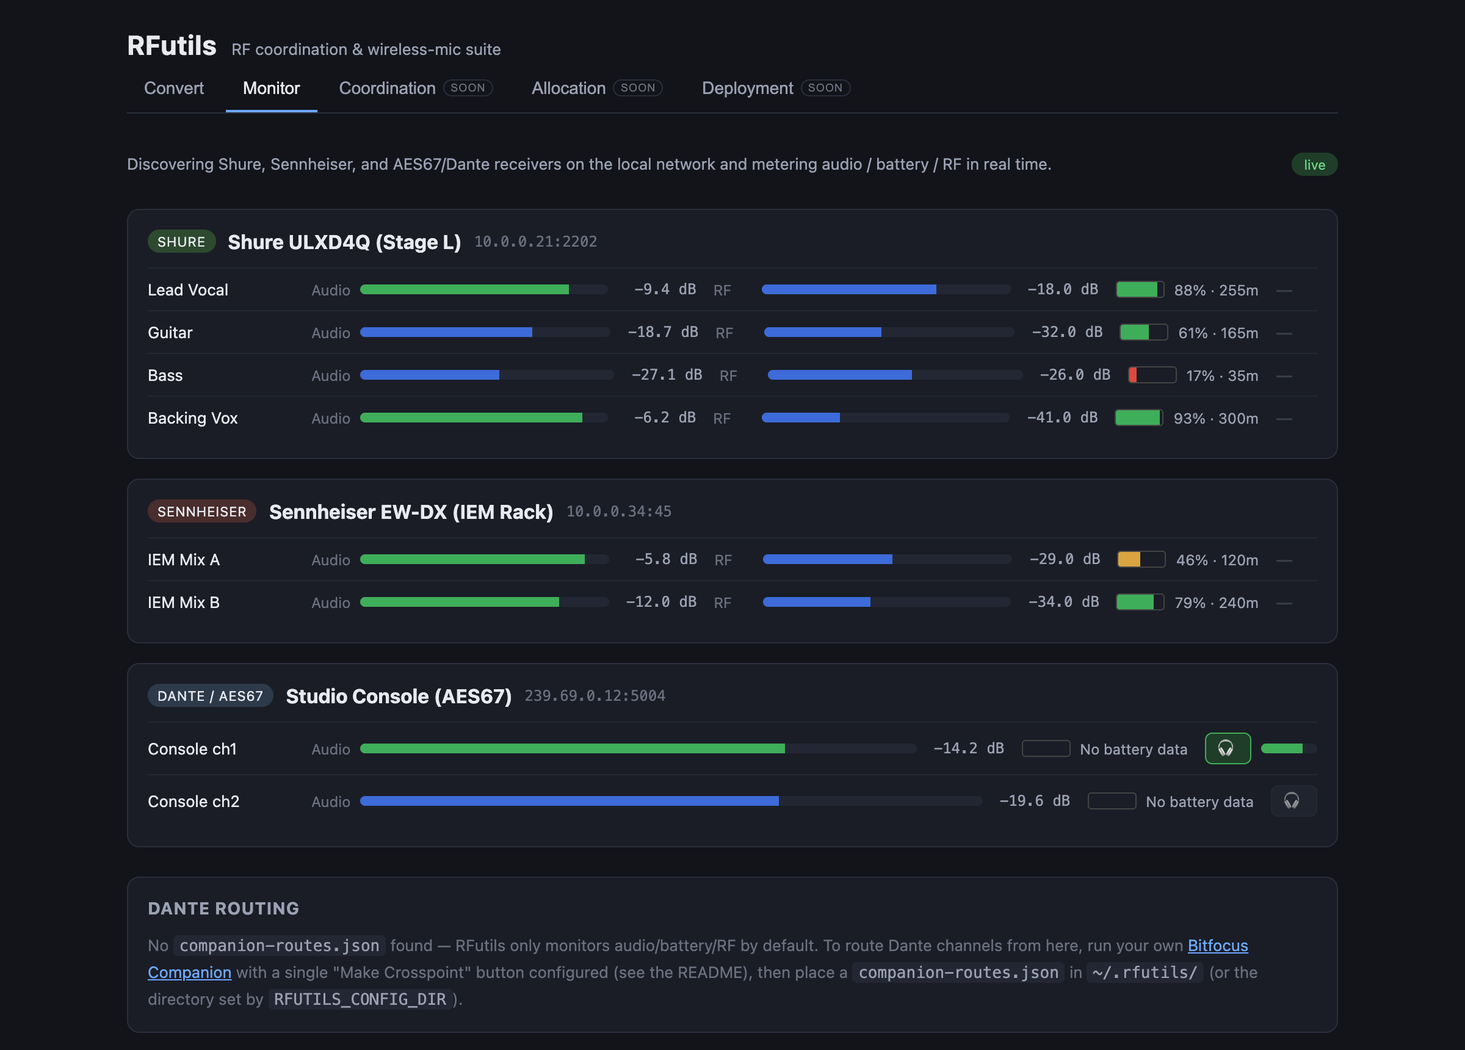This screenshot has height=1050, width=1465.
Task: Click the Console ch1 channel name
Action: click(x=192, y=749)
